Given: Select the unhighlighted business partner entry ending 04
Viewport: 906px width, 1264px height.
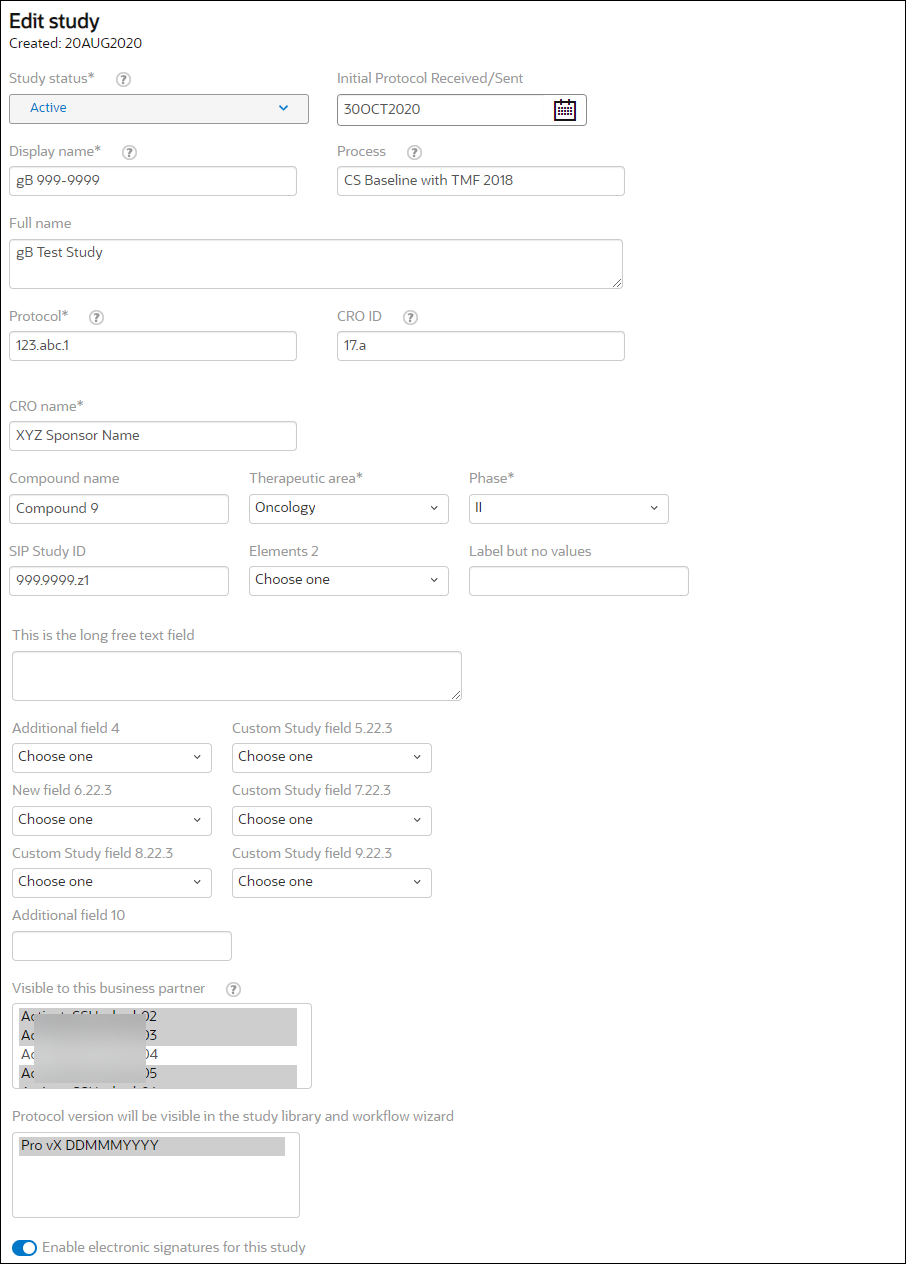Looking at the screenshot, I should (158, 1055).
